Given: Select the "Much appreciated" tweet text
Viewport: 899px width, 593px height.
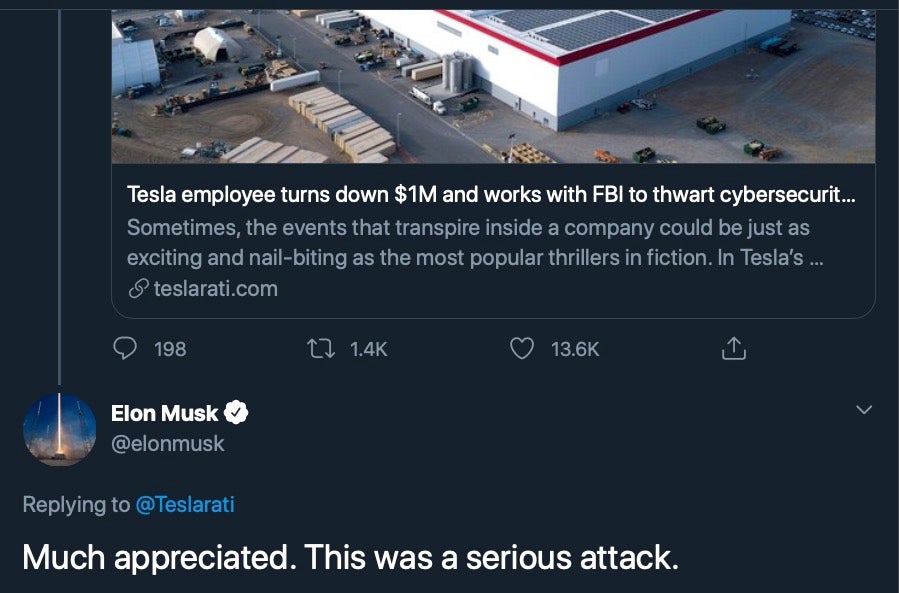Looking at the screenshot, I should point(350,556).
